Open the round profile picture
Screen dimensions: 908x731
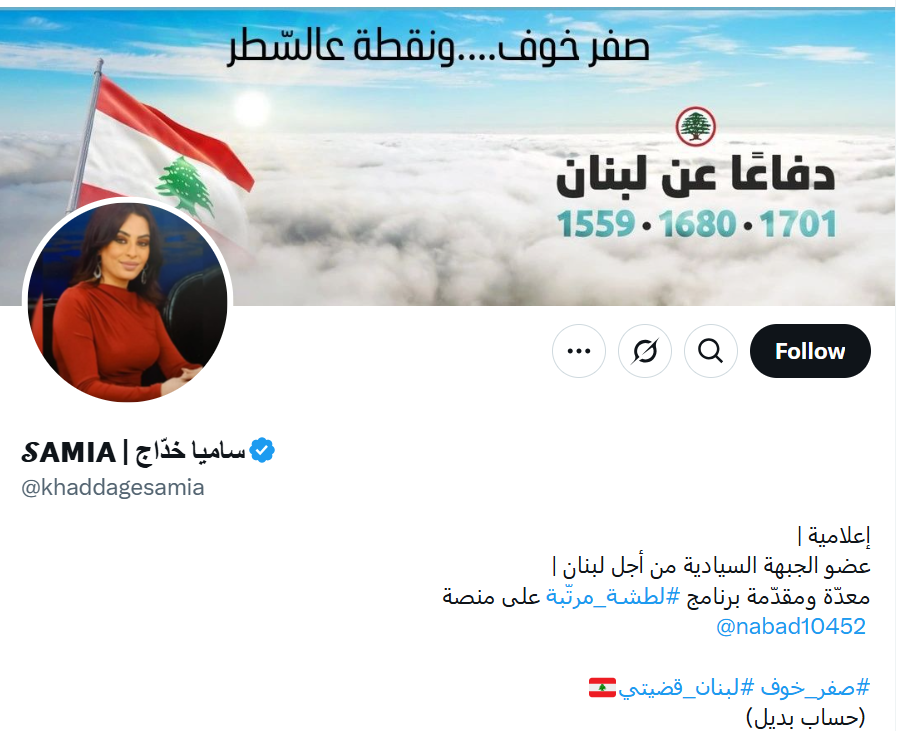127,302
